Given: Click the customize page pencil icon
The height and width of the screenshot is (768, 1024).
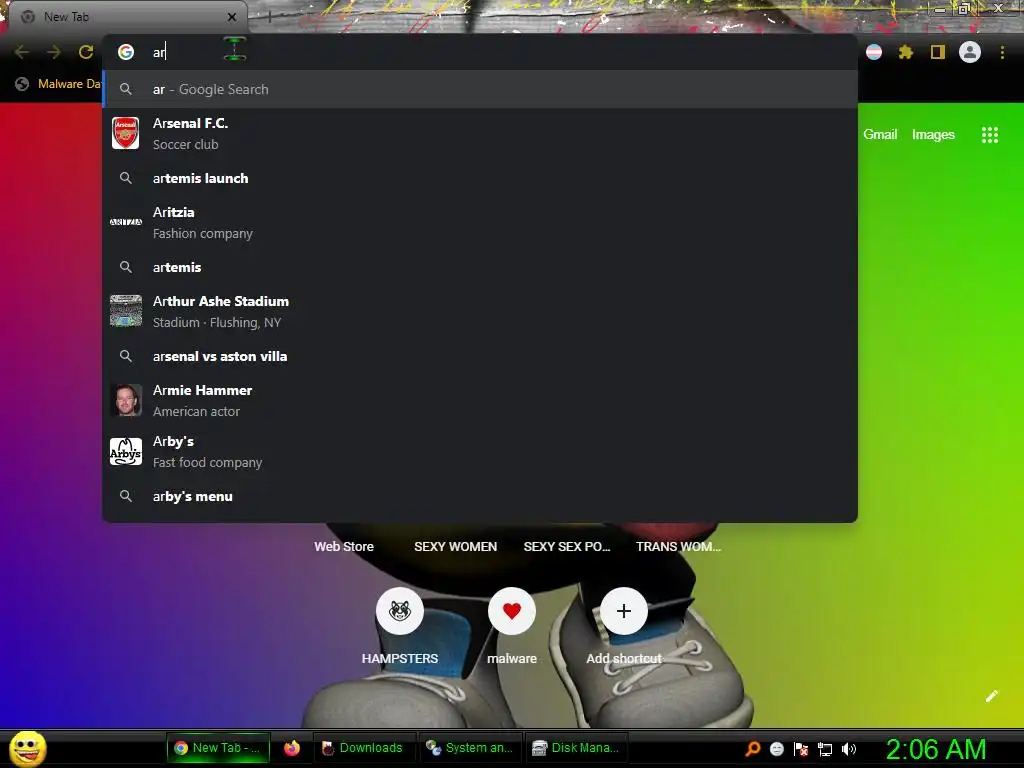Looking at the screenshot, I should click(991, 696).
